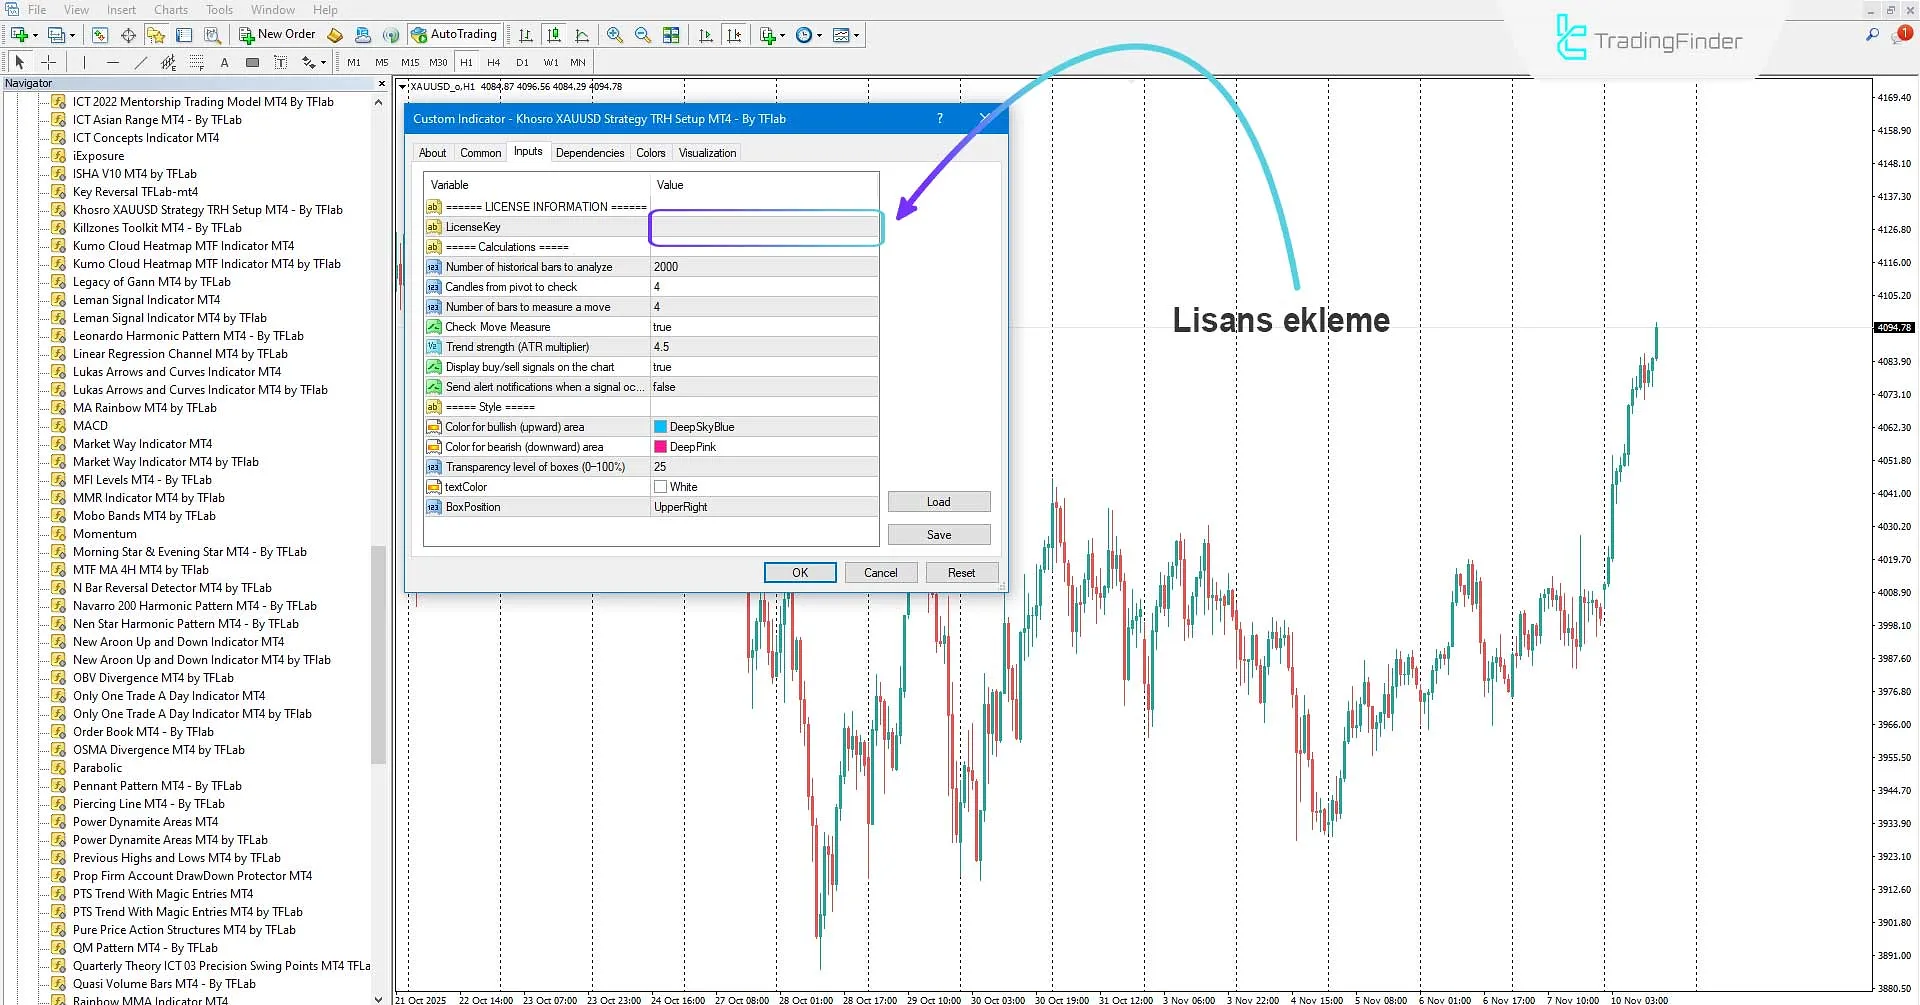Image resolution: width=1920 pixels, height=1005 pixels.
Task: Disable buy/sell signals display on chart
Action: coord(765,367)
